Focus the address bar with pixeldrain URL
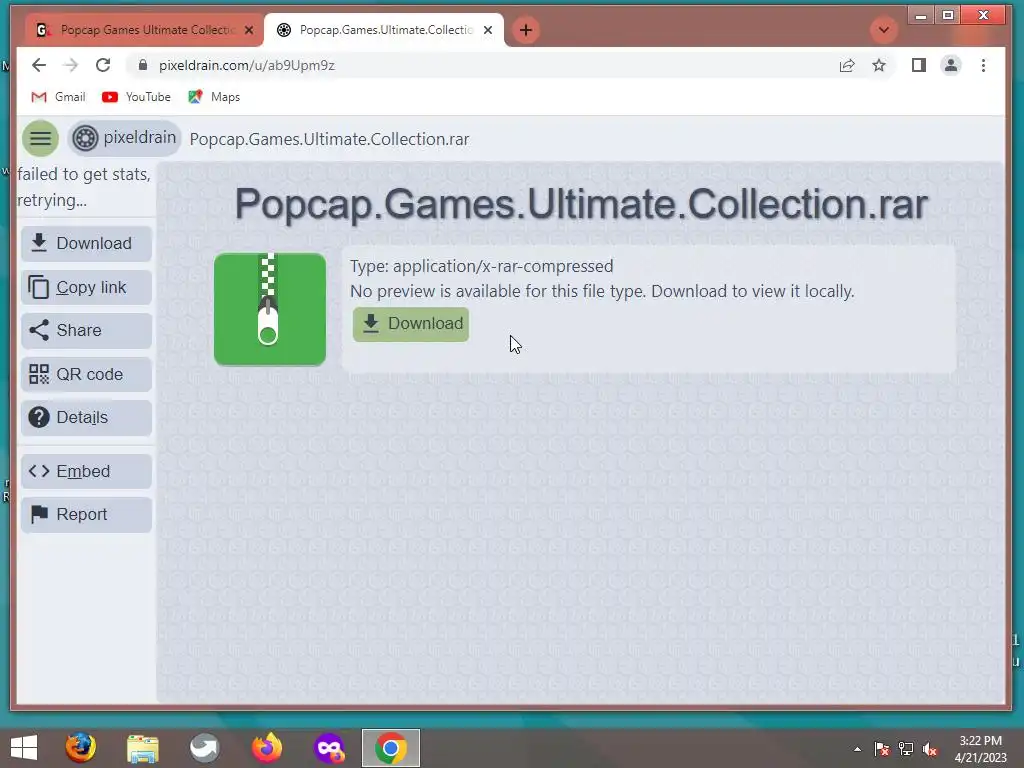 point(483,65)
